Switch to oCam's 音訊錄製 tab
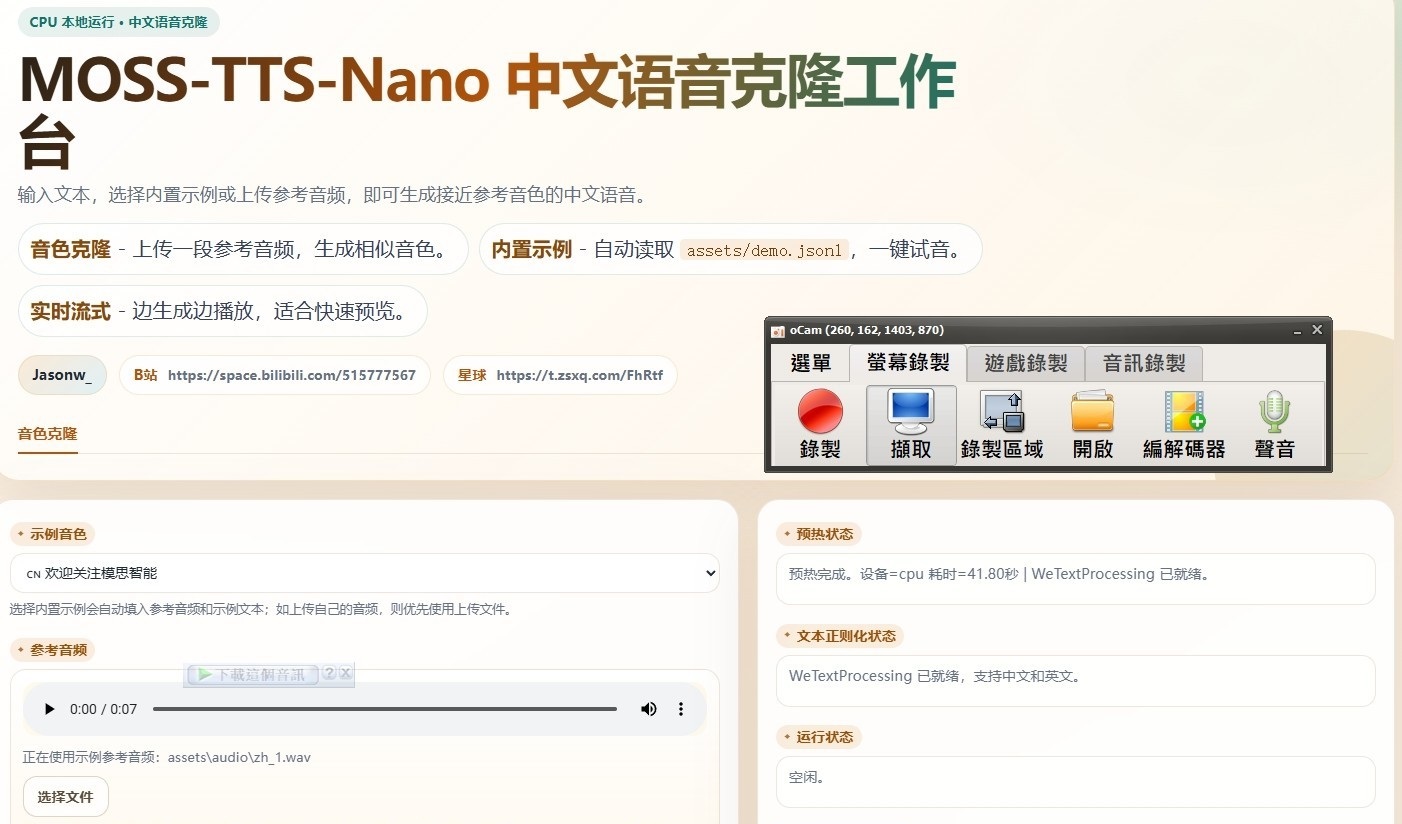Viewport: 1402px width, 824px height. click(1144, 363)
